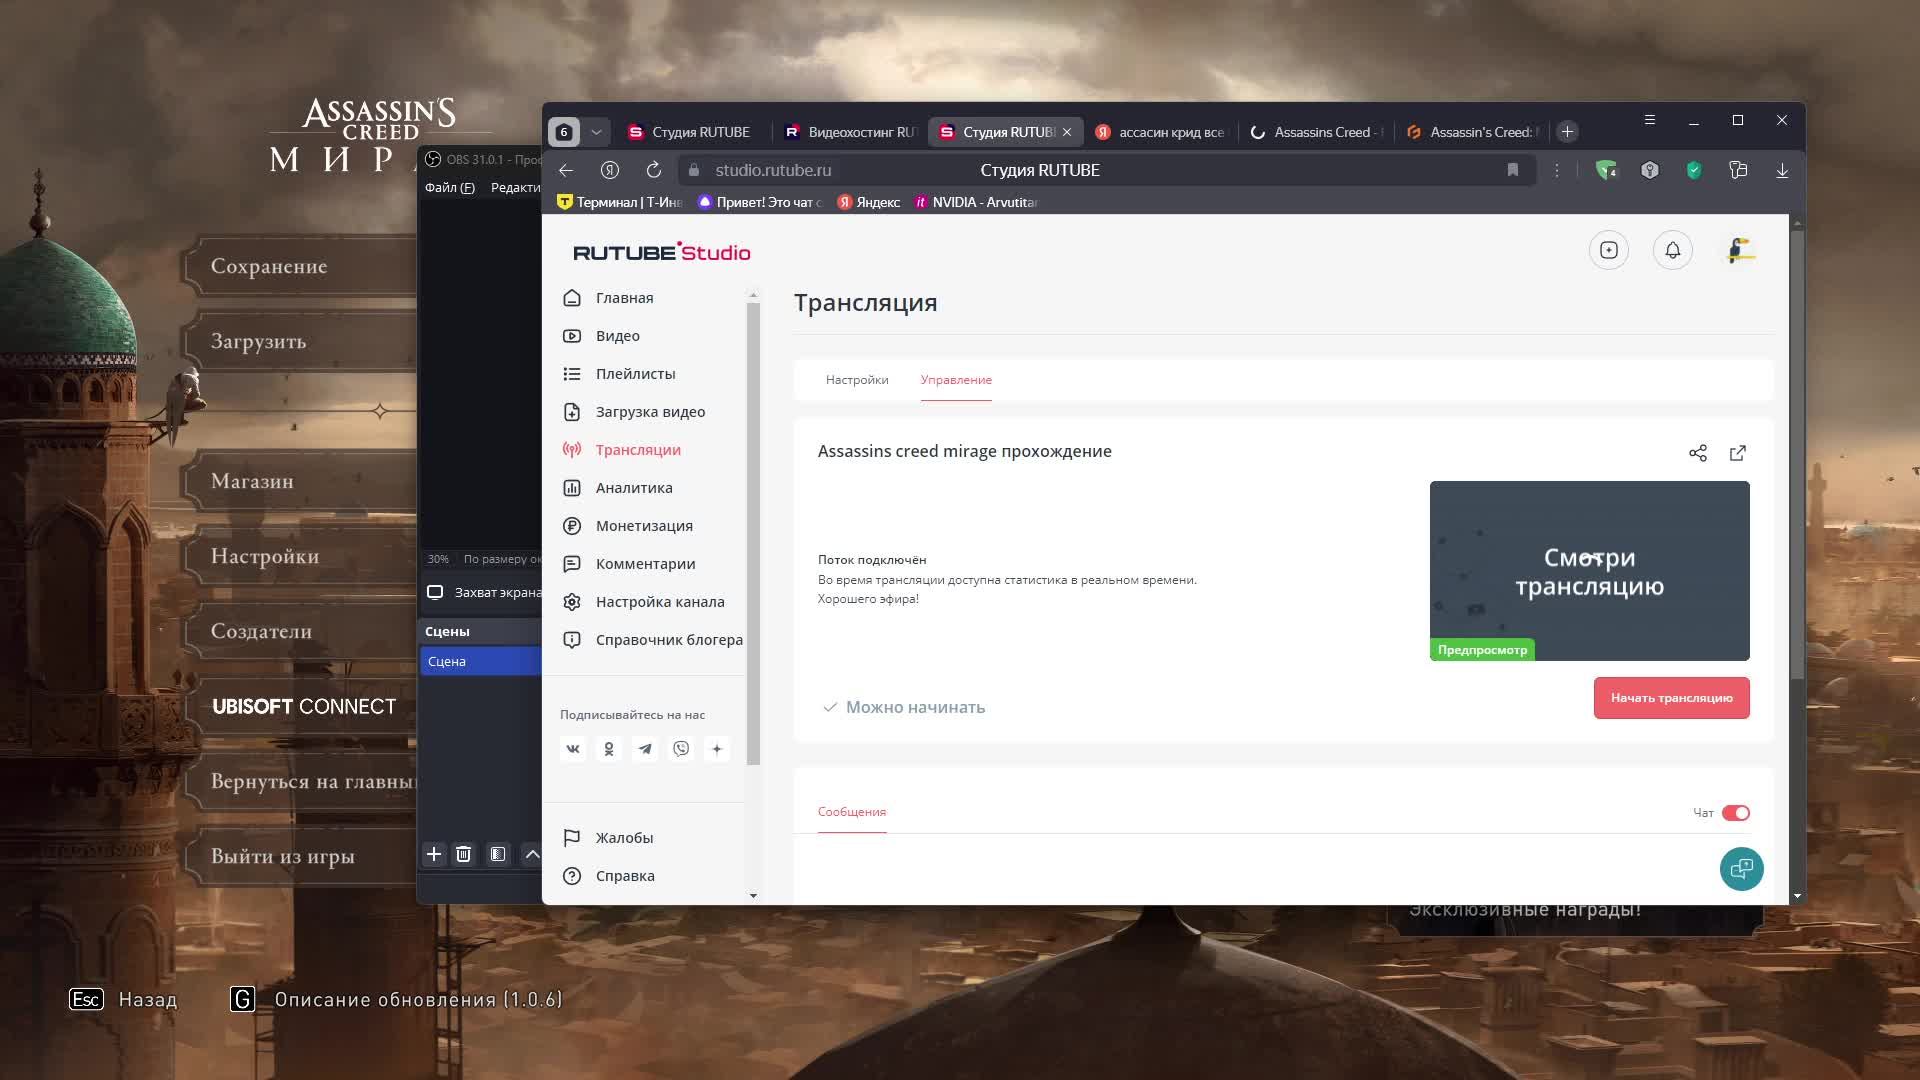
Task: Toggle the Чат switch off
Action: pos(1735,813)
